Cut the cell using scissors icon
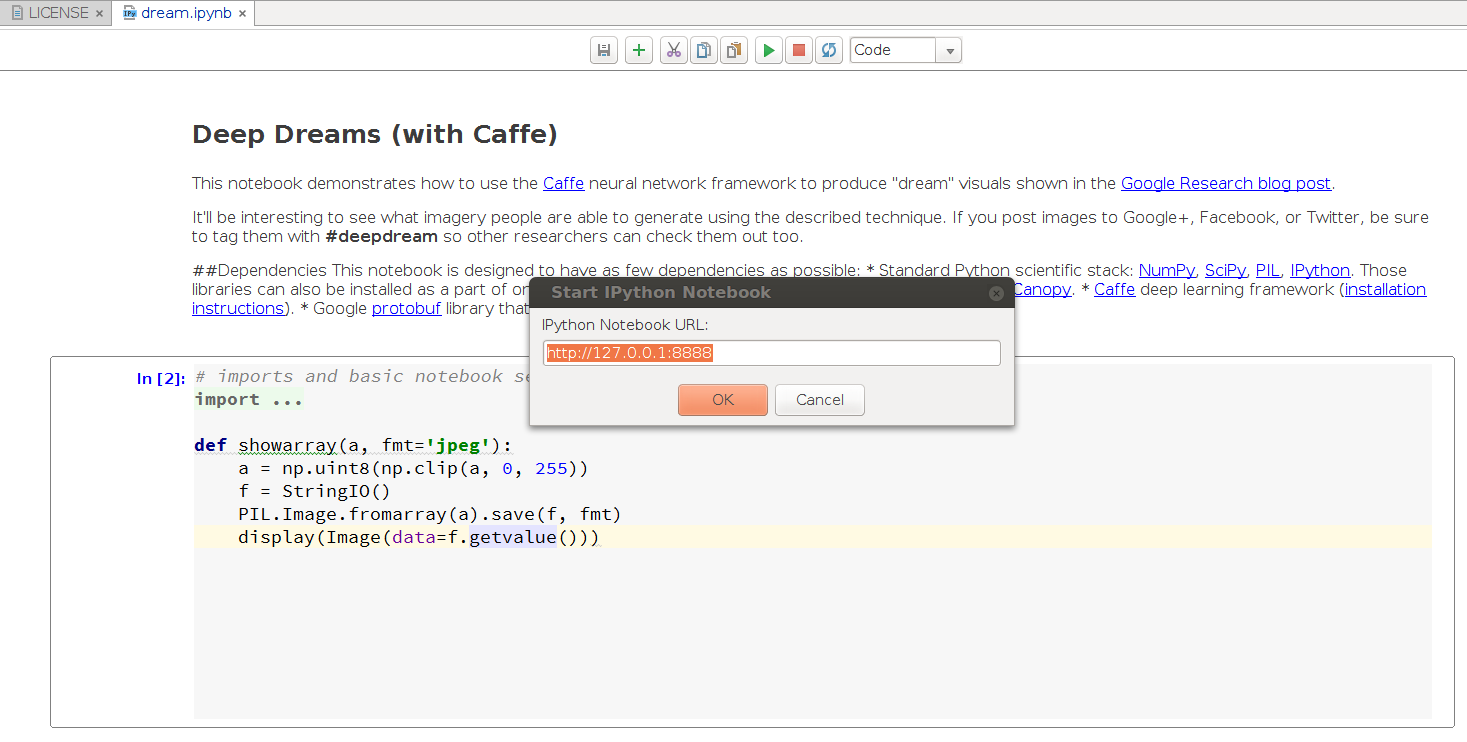The image size is (1467, 742). pos(673,50)
